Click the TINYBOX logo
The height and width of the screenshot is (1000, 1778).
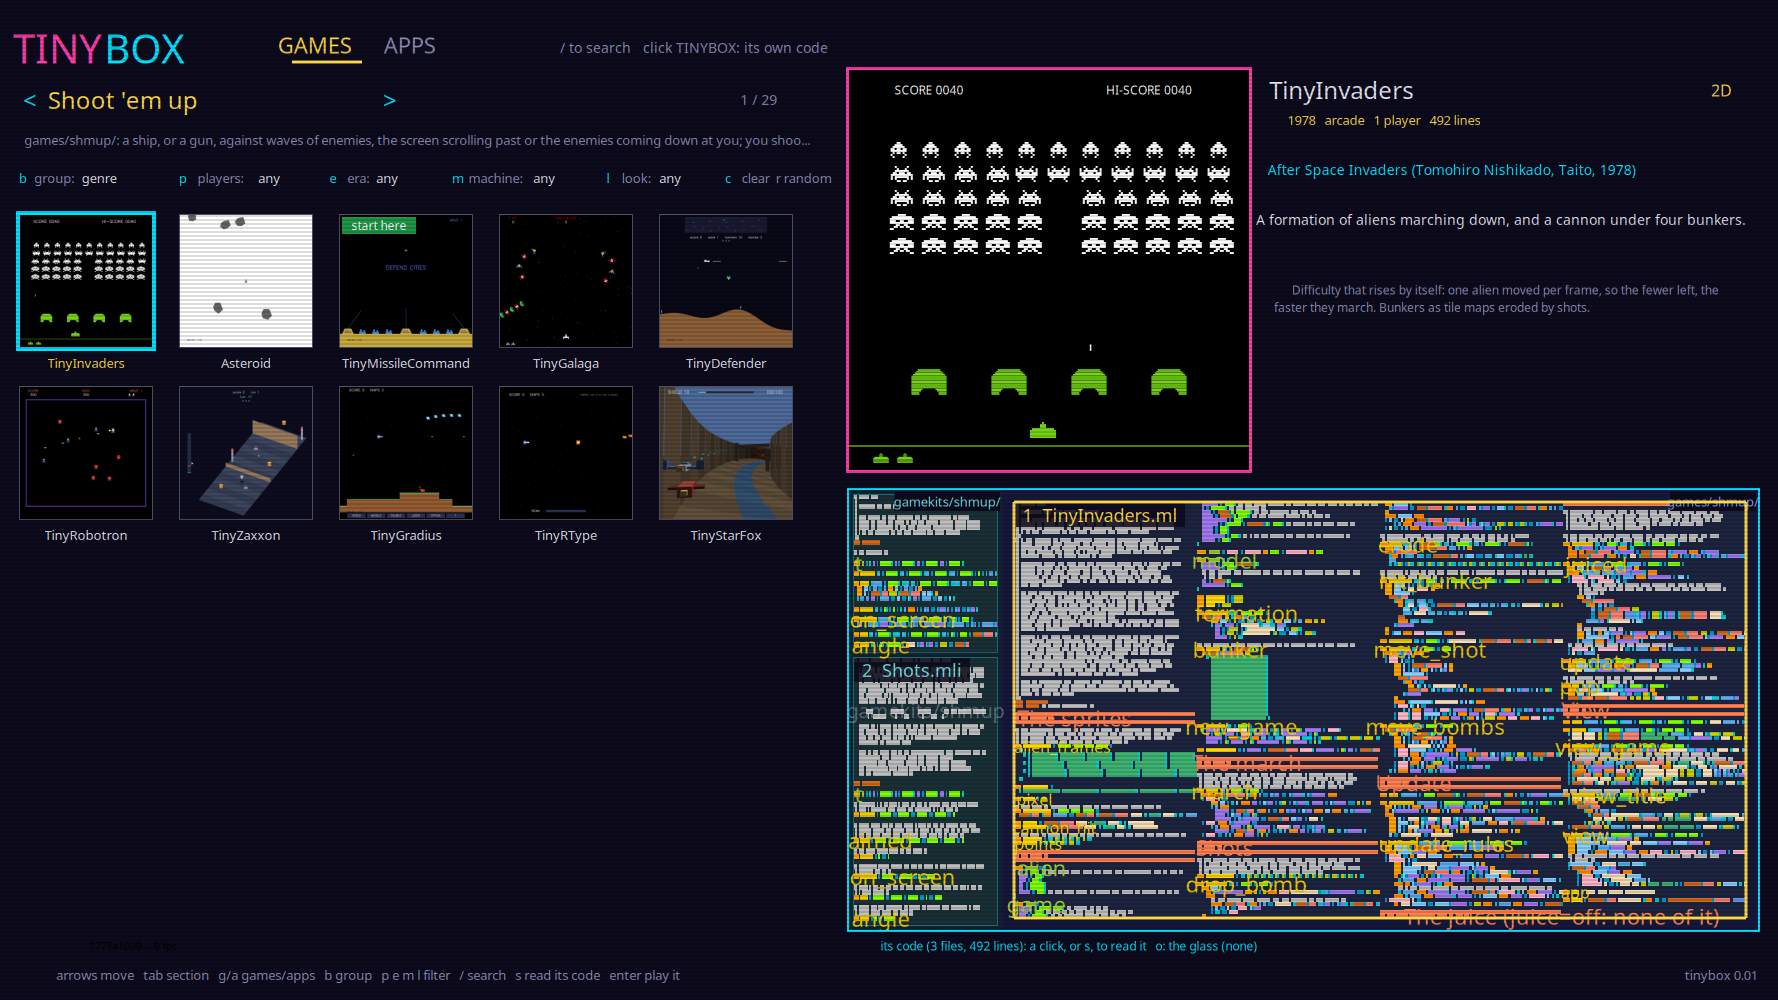99,49
